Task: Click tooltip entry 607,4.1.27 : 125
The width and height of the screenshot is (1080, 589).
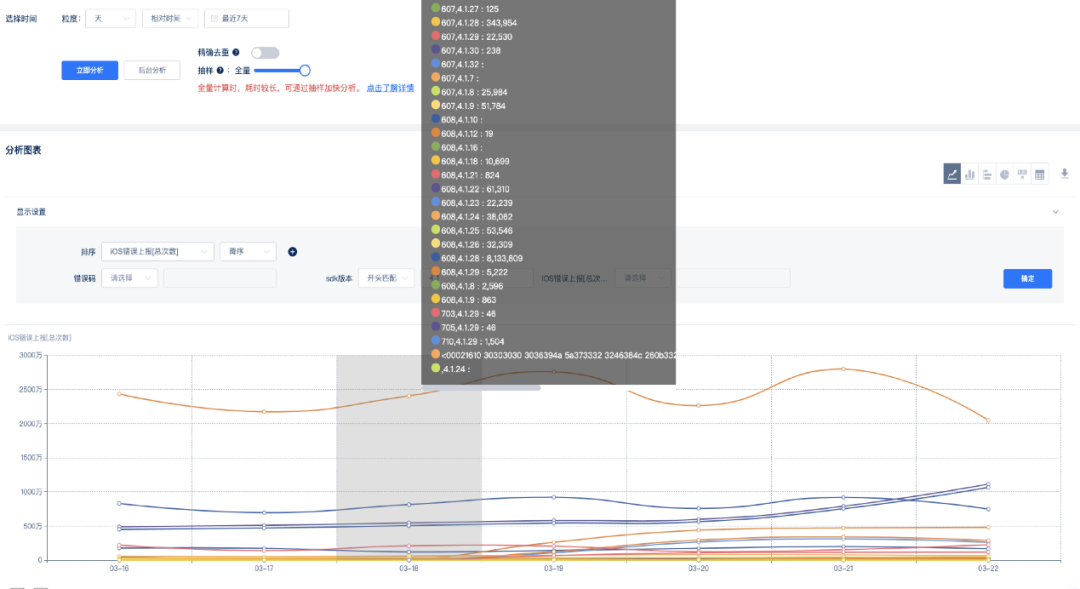Action: coord(465,9)
